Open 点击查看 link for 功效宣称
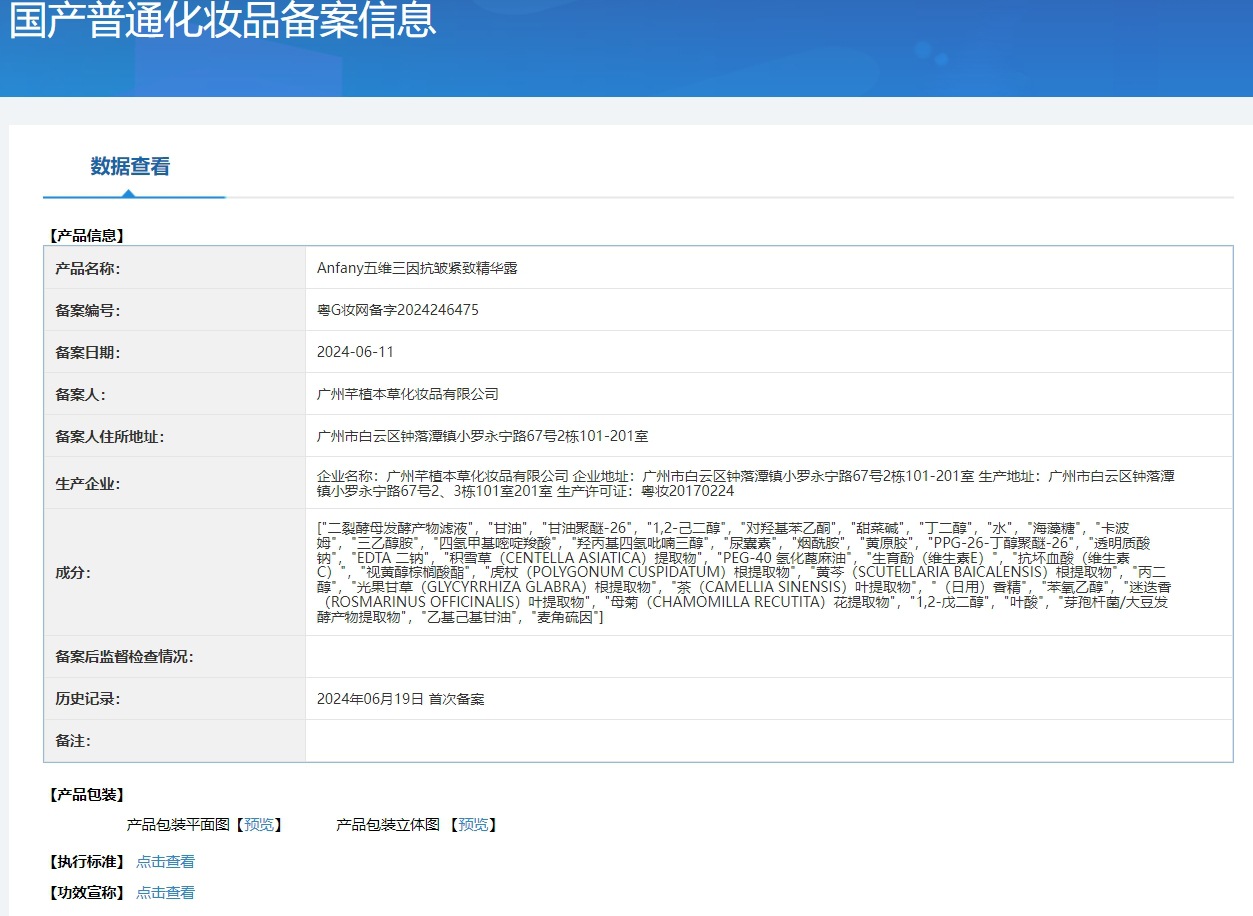 (166, 893)
